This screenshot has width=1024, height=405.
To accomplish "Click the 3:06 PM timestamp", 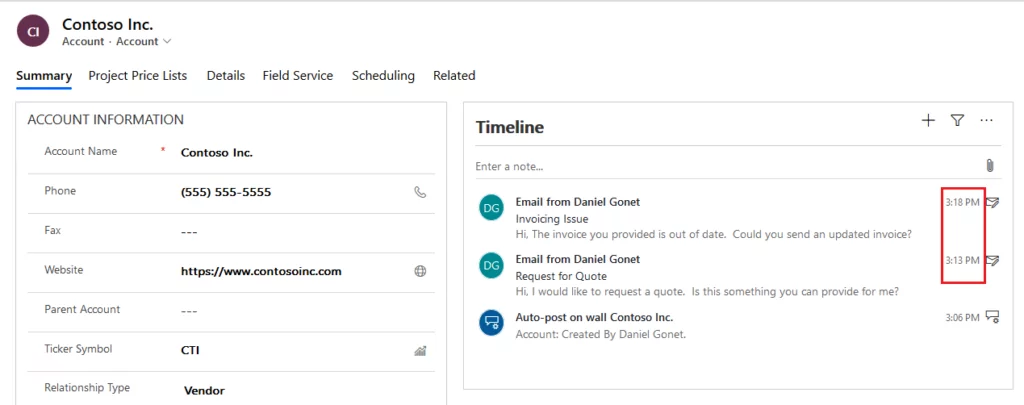I will [x=963, y=317].
